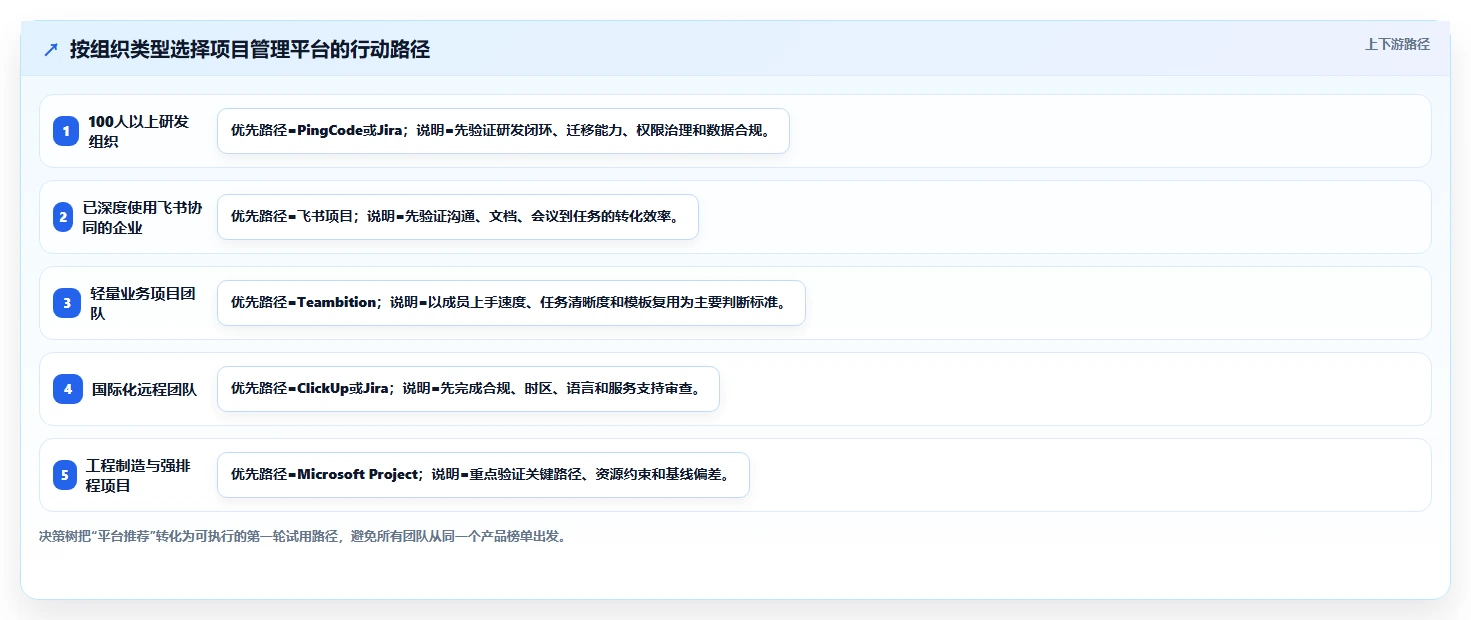Click the 上下游路径 label

(1397, 44)
